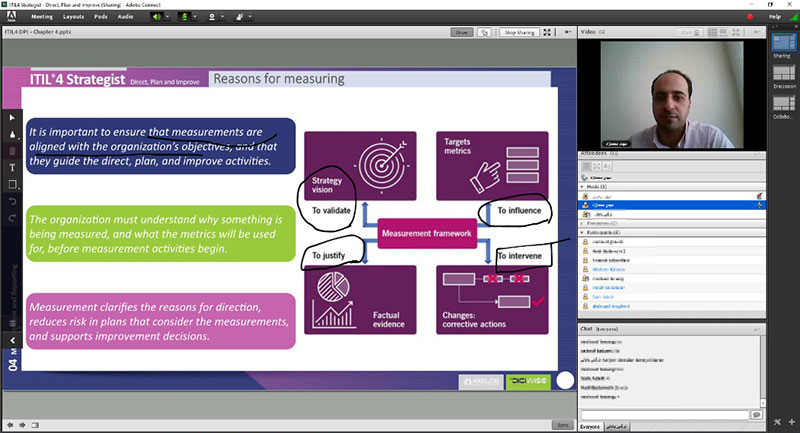Click the undo whiteboard icon

[x=13, y=201]
